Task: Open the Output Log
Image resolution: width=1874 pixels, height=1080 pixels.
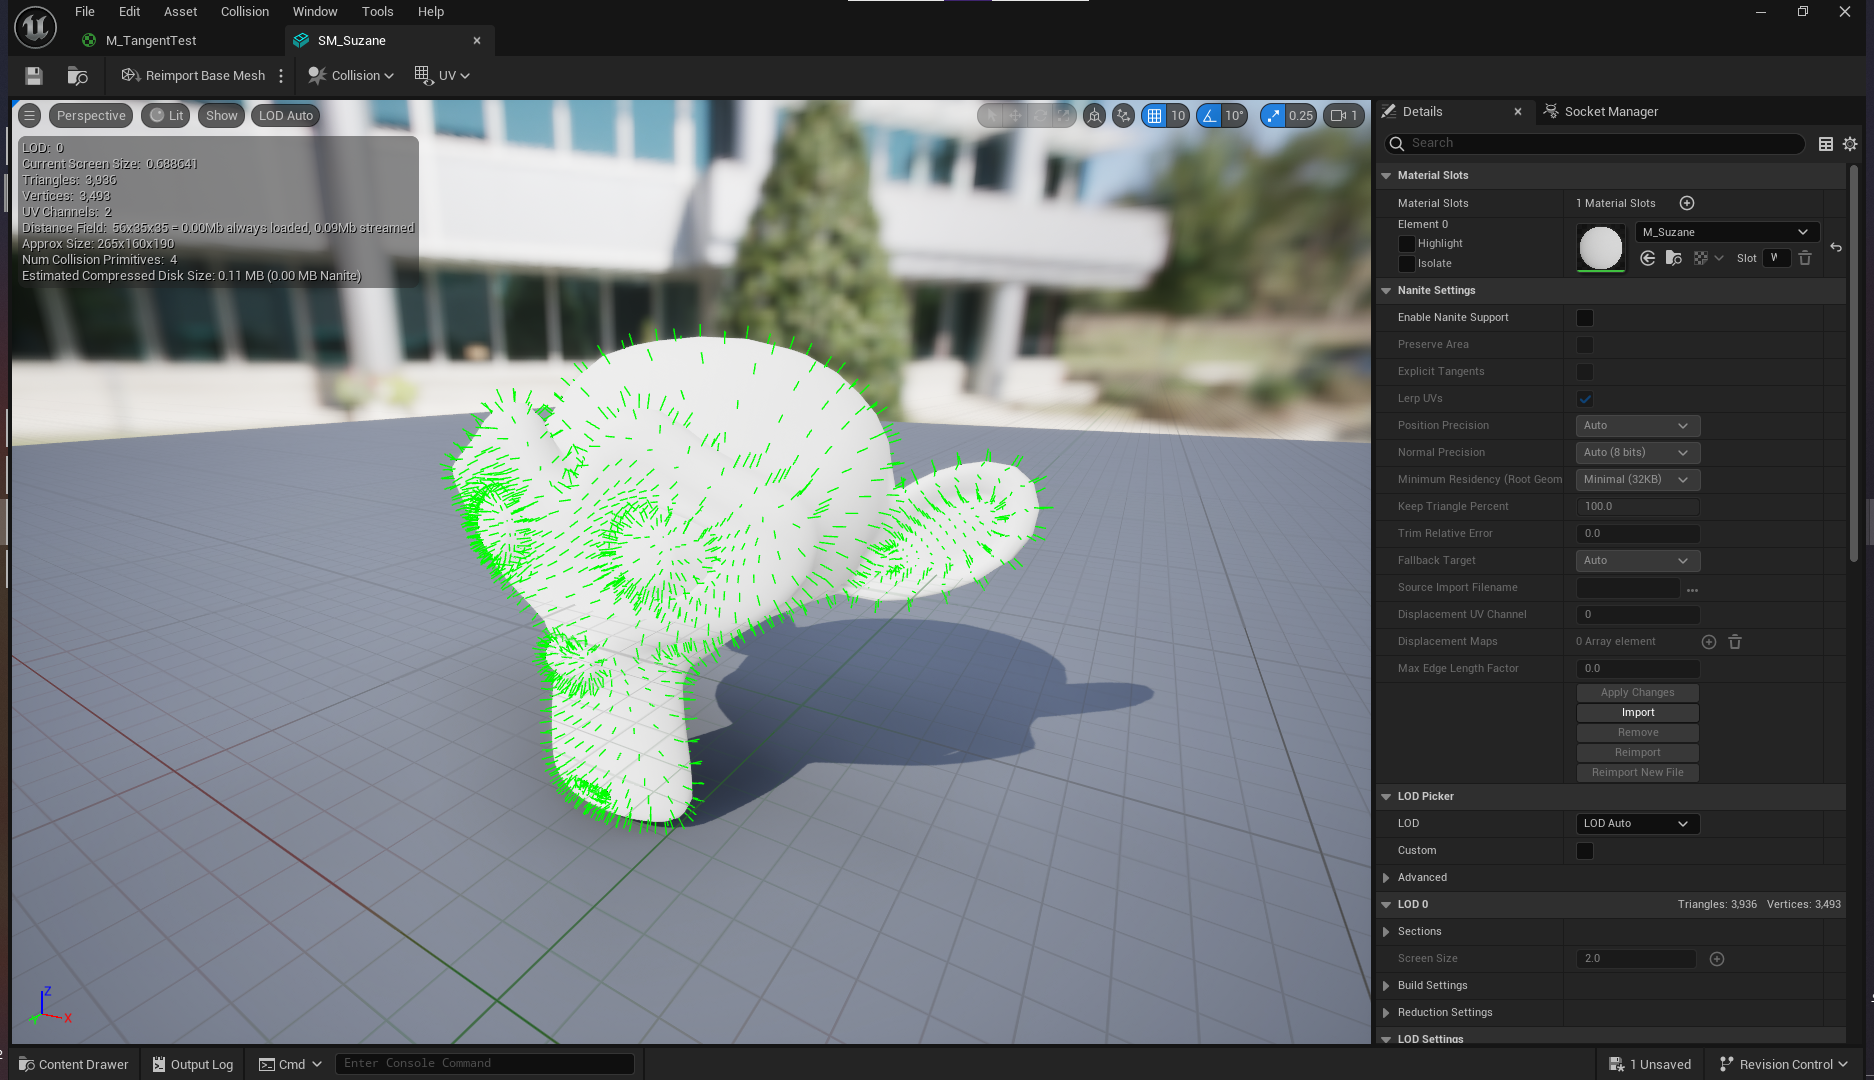Action: coord(193,1065)
